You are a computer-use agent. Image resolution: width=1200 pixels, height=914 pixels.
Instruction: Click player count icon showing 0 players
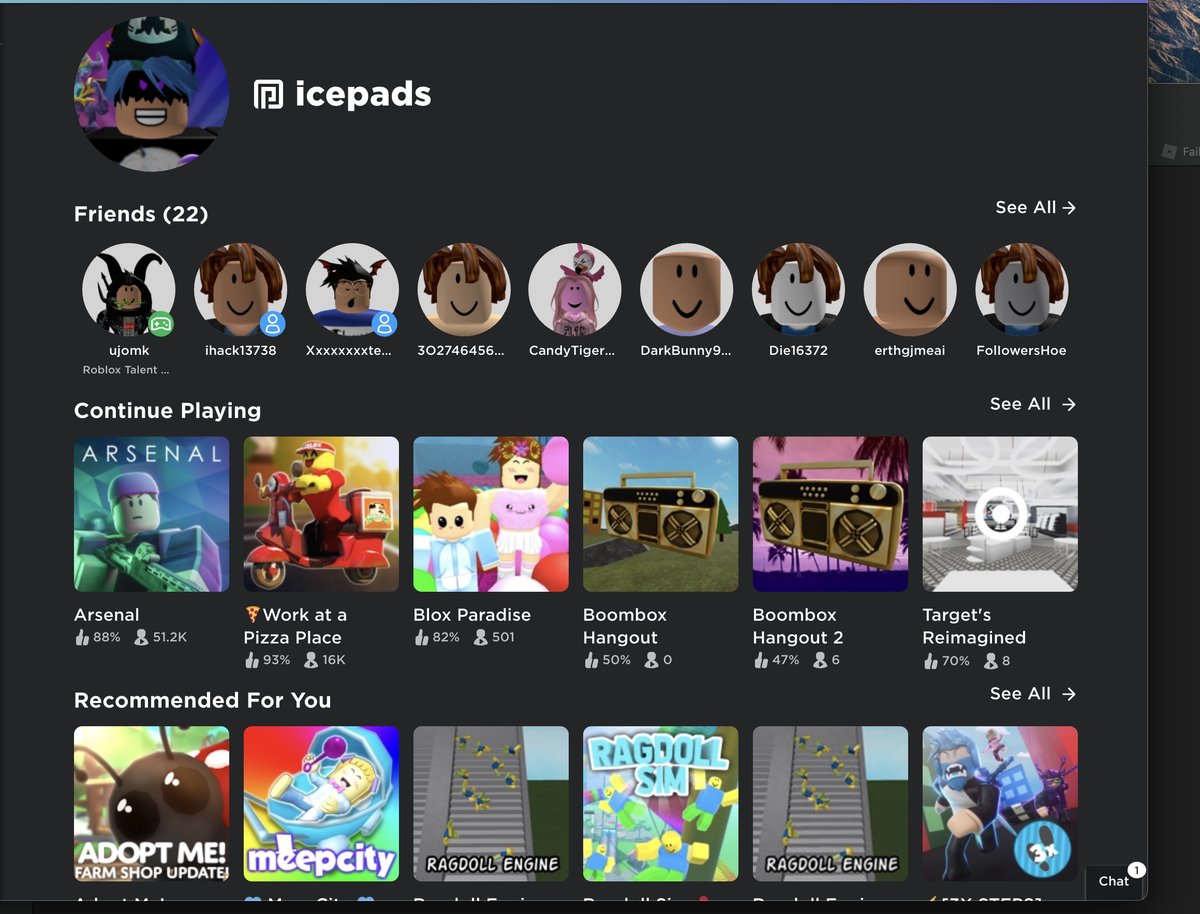(x=652, y=660)
